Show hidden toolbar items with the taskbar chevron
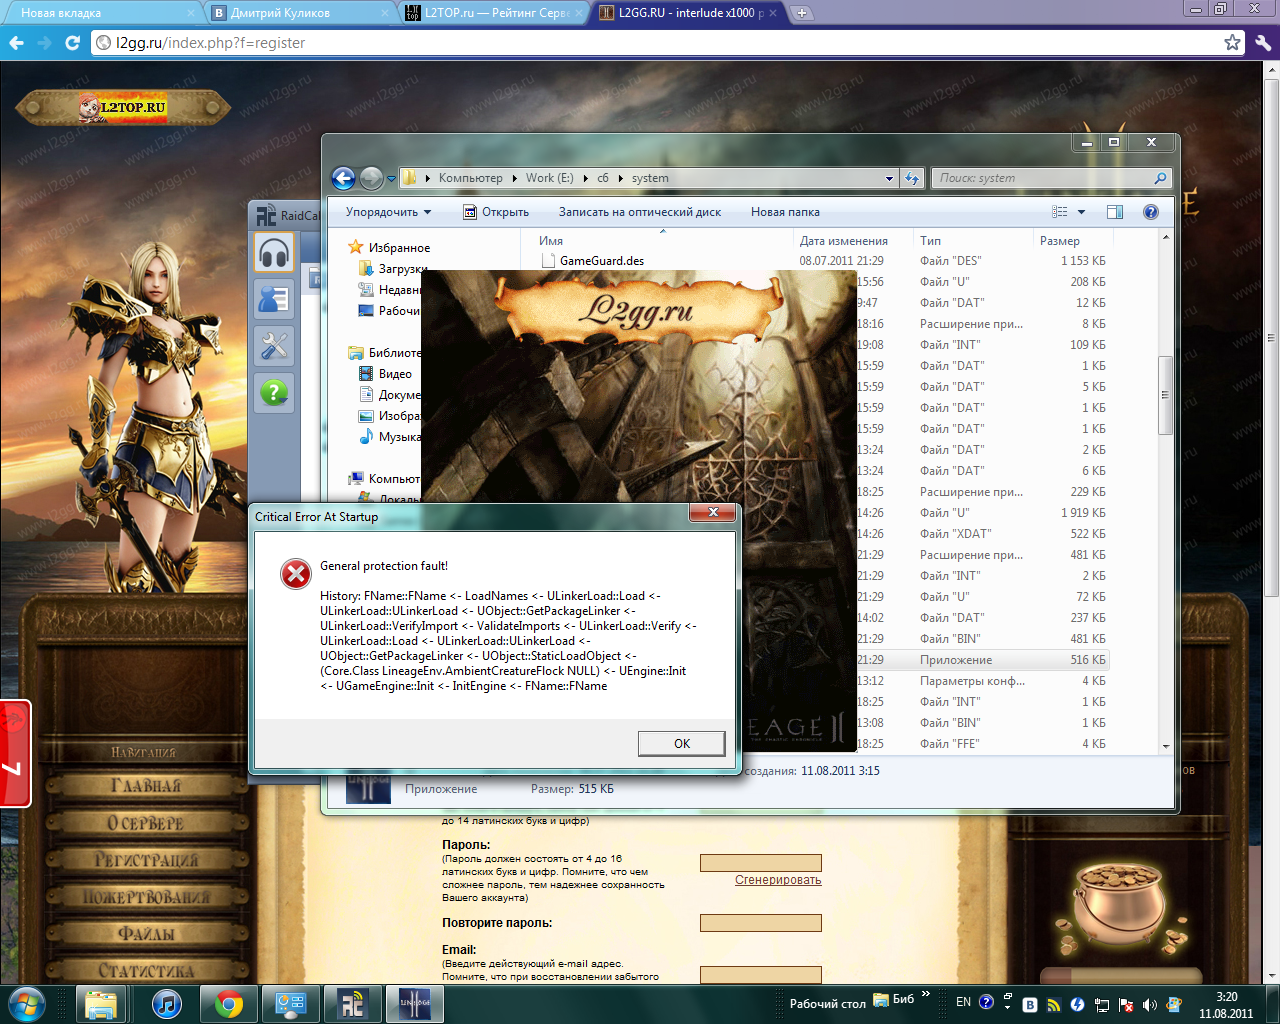The width and height of the screenshot is (1280, 1024). (926, 994)
